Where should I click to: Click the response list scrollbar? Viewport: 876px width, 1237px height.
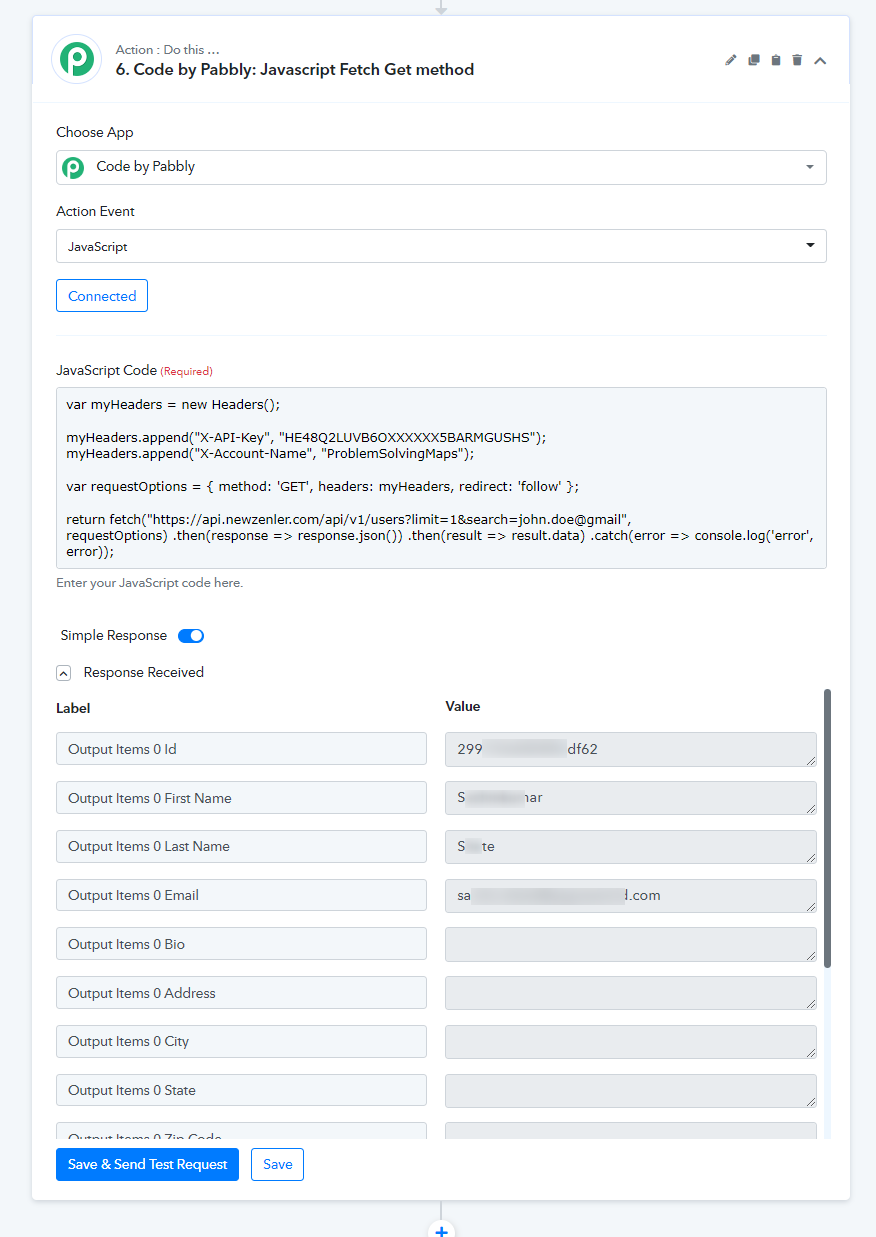click(x=827, y=828)
